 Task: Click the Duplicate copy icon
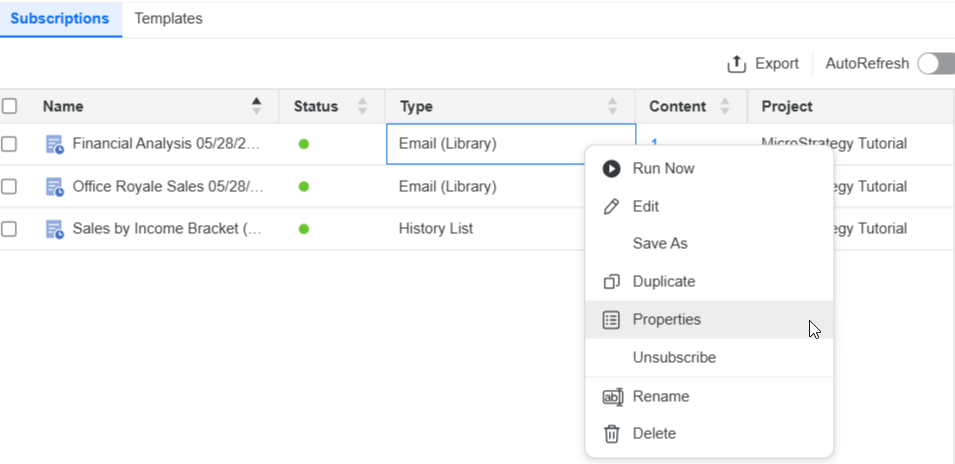pyautogui.click(x=611, y=282)
